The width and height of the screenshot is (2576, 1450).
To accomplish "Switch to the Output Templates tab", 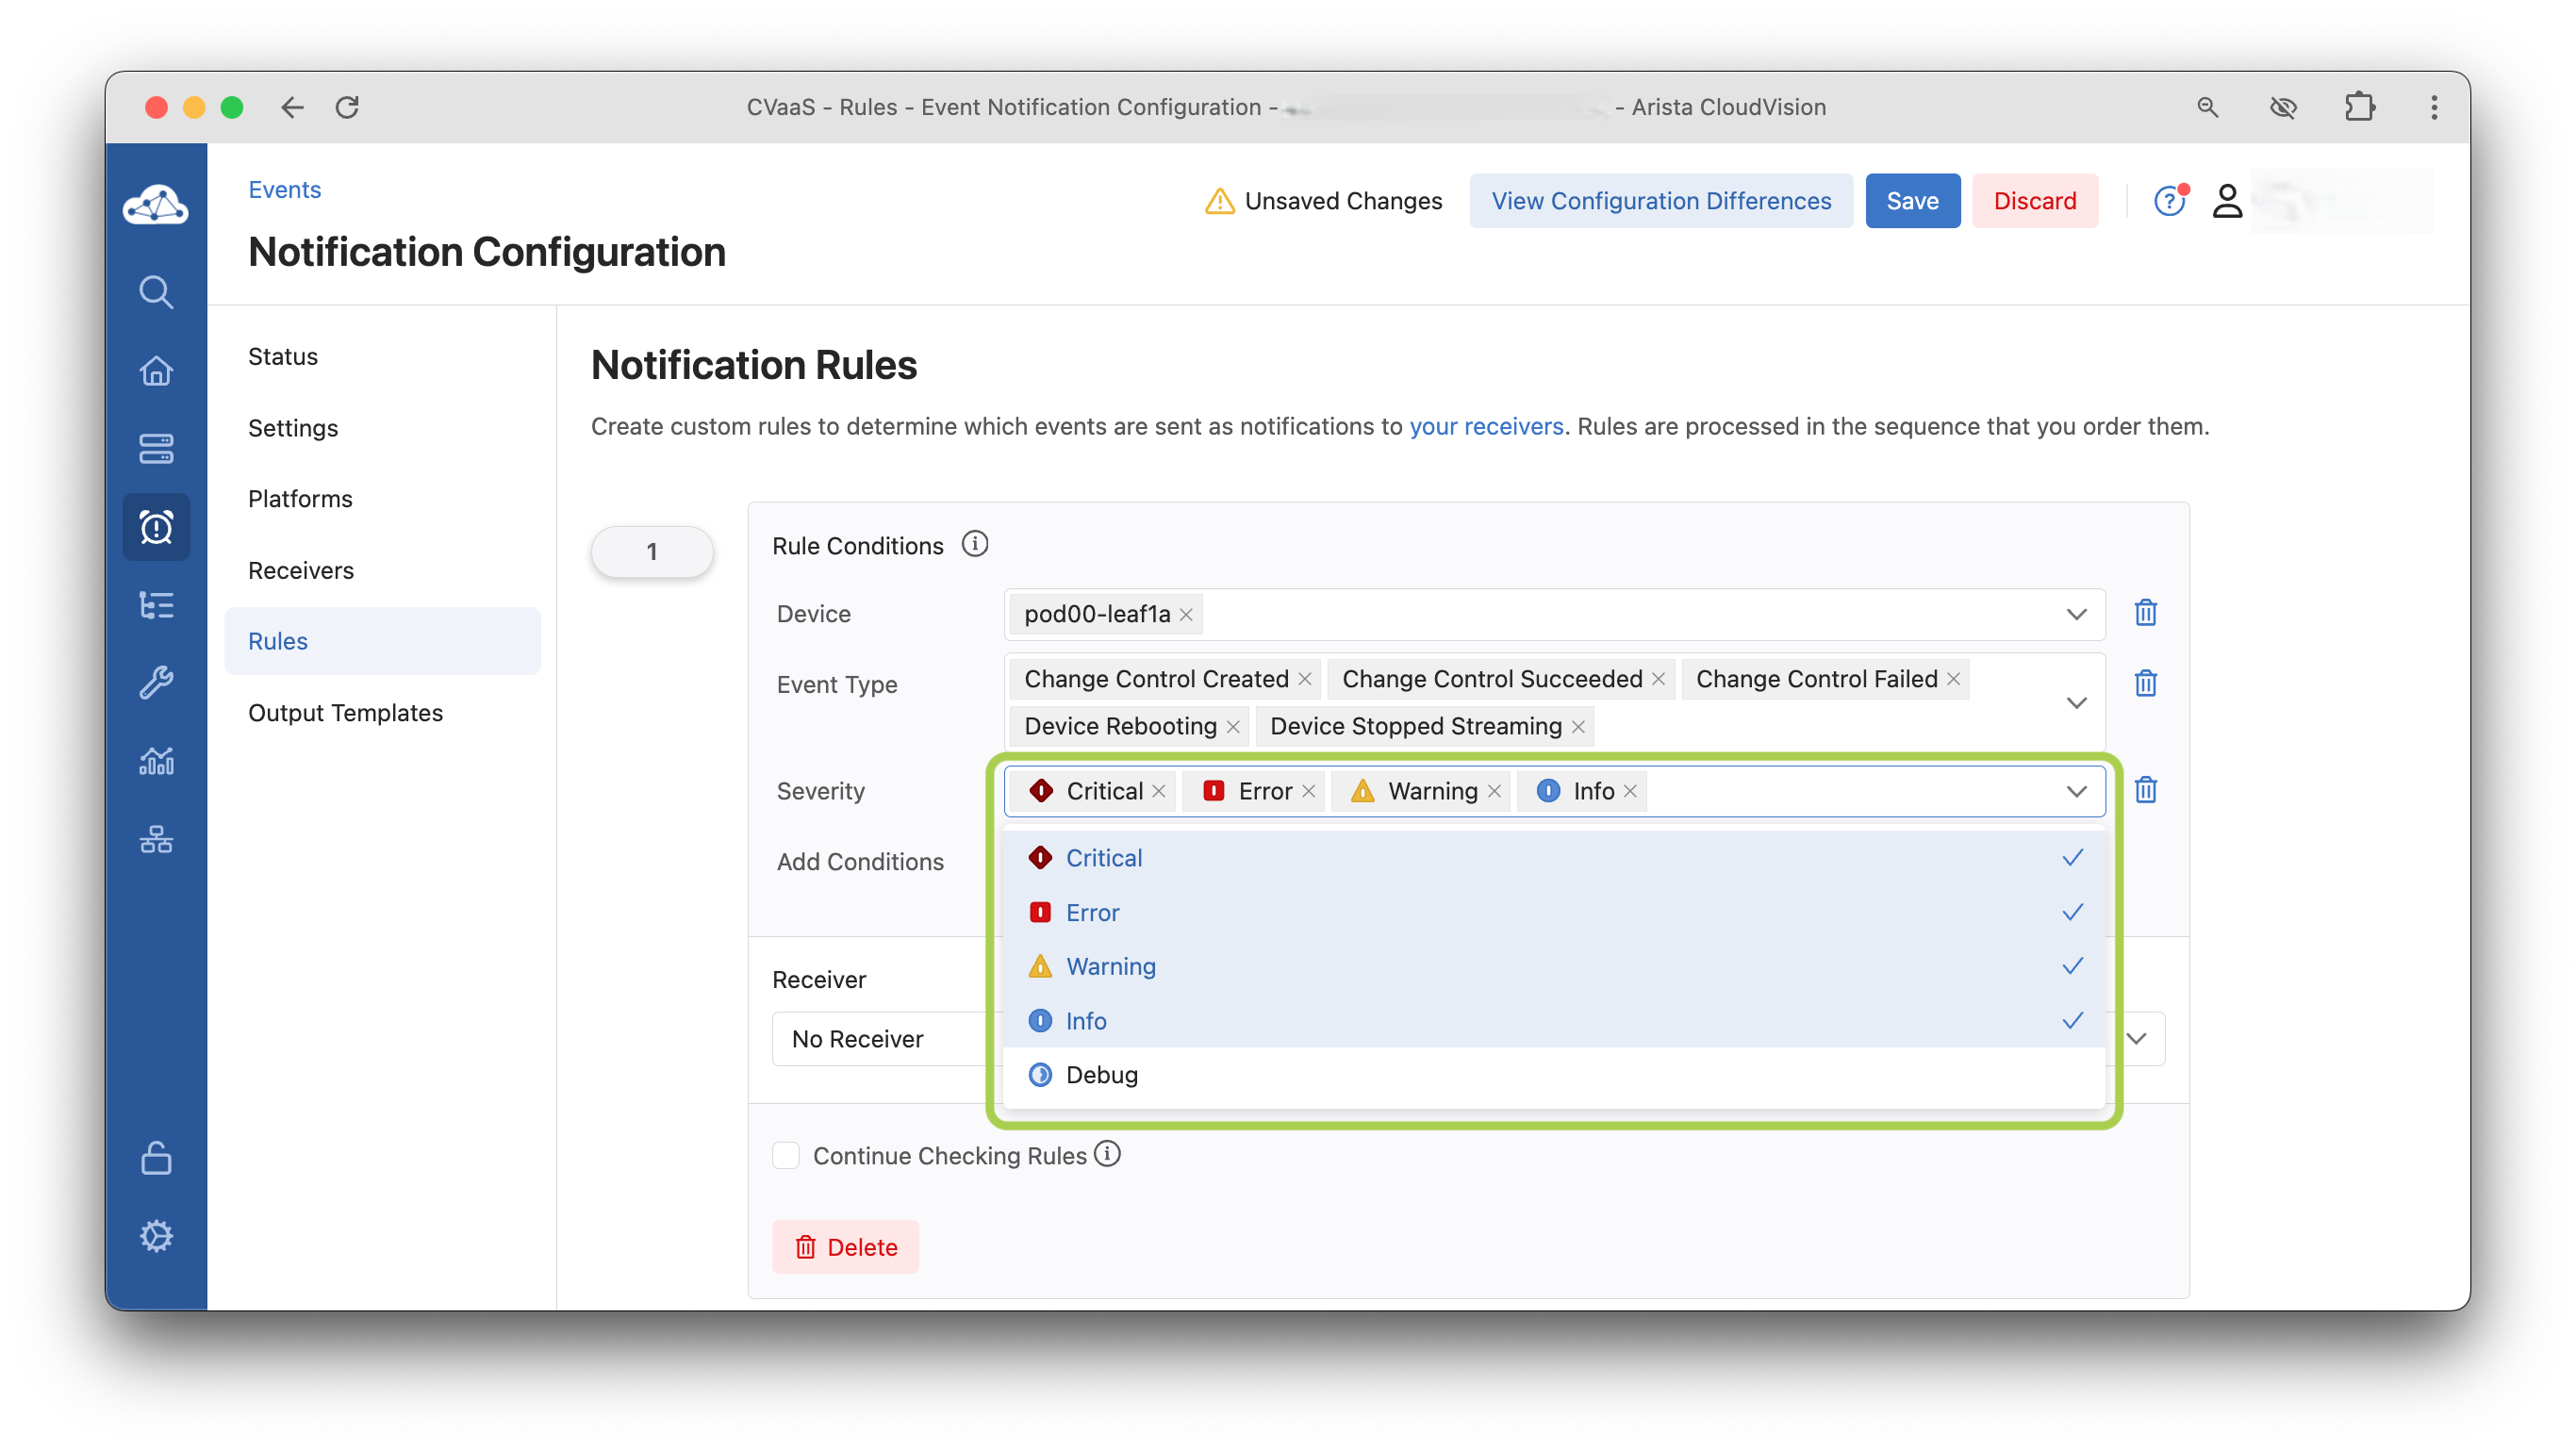I will click(x=345, y=712).
